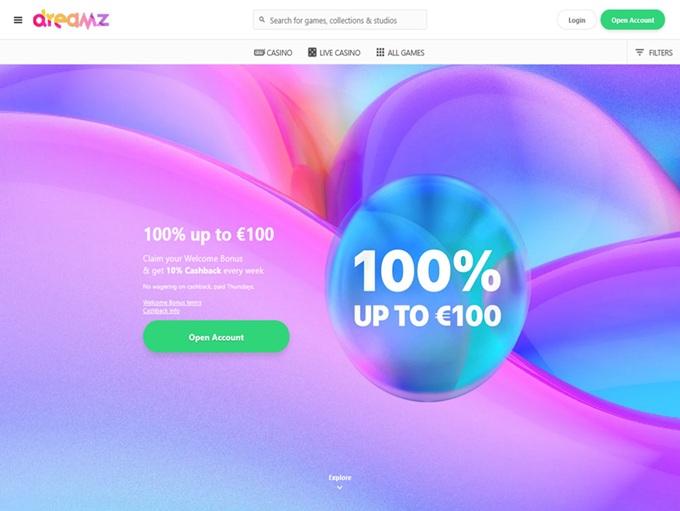Screen dimensions: 680x511
Task: Open the Cashback info link
Action: [161, 311]
